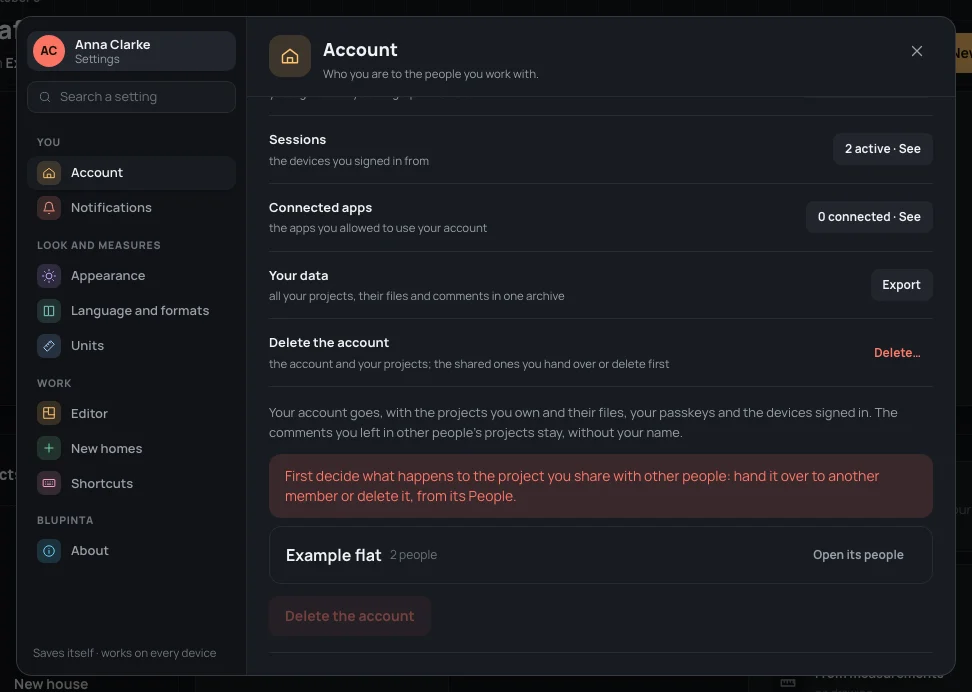Select Language and formats
Viewport: 972px width, 692px height.
(131, 311)
